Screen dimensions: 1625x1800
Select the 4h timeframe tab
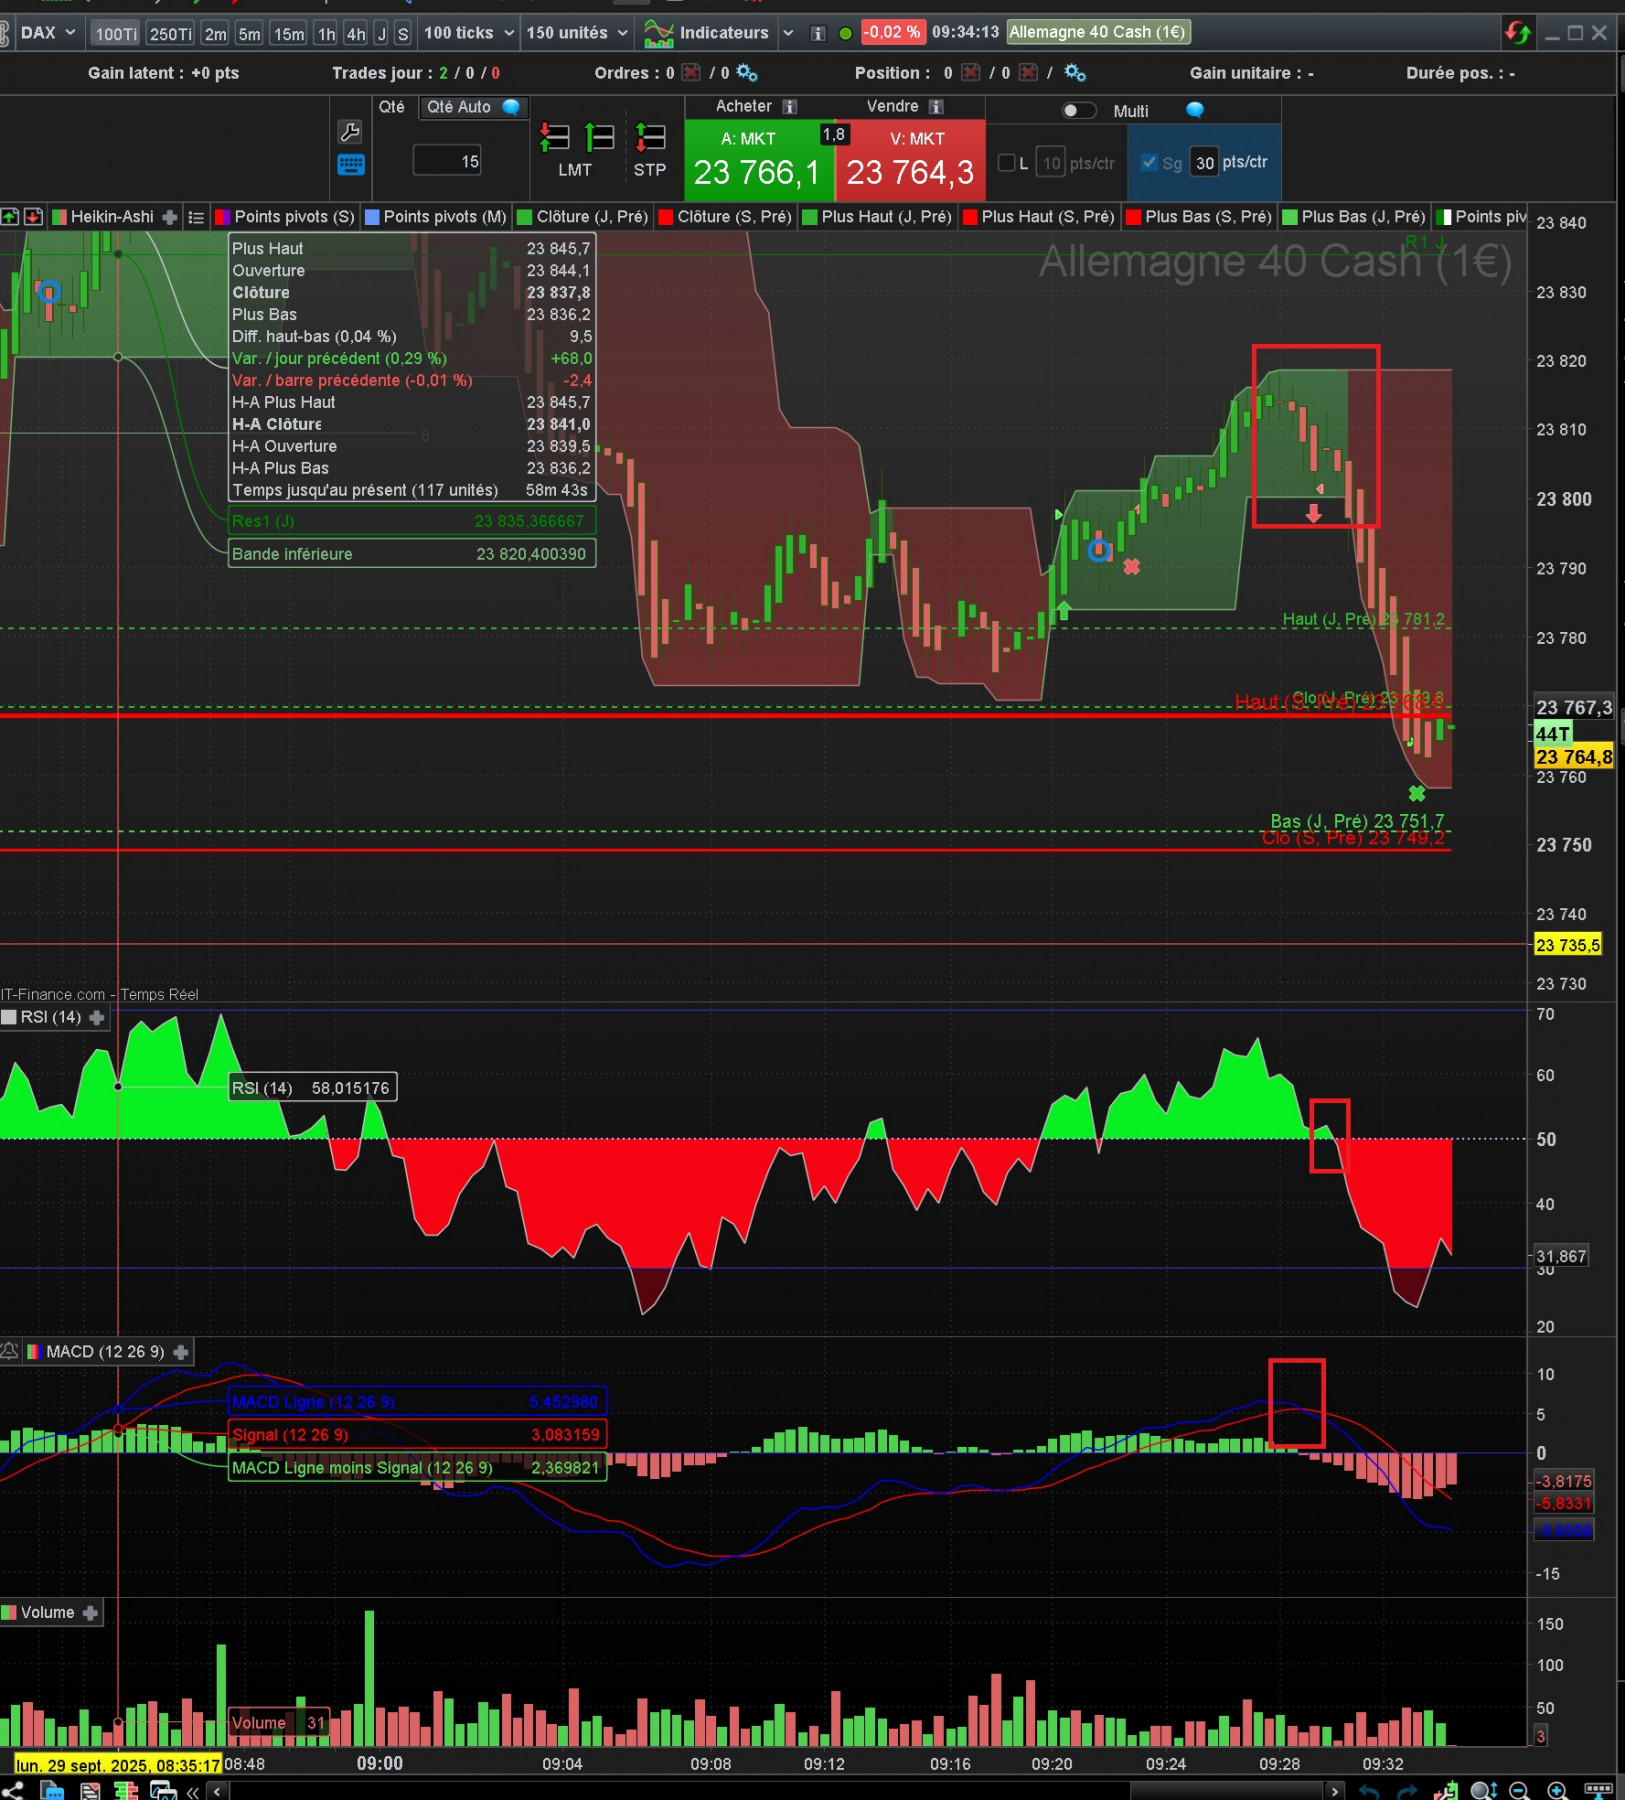click(x=356, y=33)
